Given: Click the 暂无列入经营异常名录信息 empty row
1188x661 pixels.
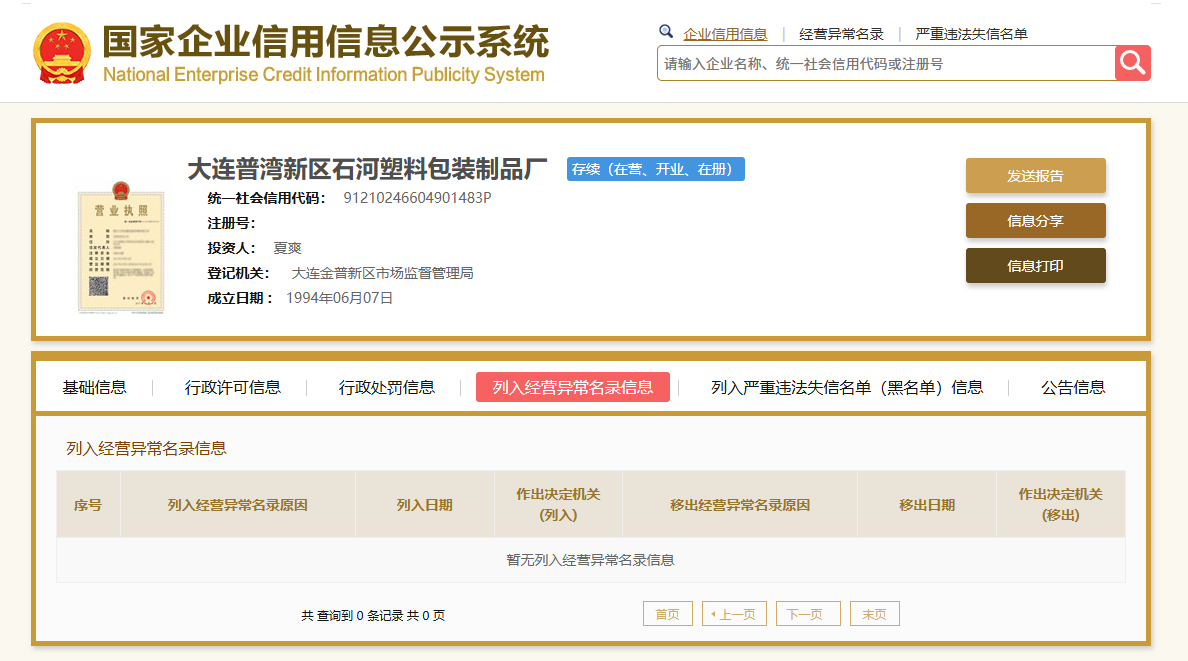Looking at the screenshot, I should coord(590,560).
